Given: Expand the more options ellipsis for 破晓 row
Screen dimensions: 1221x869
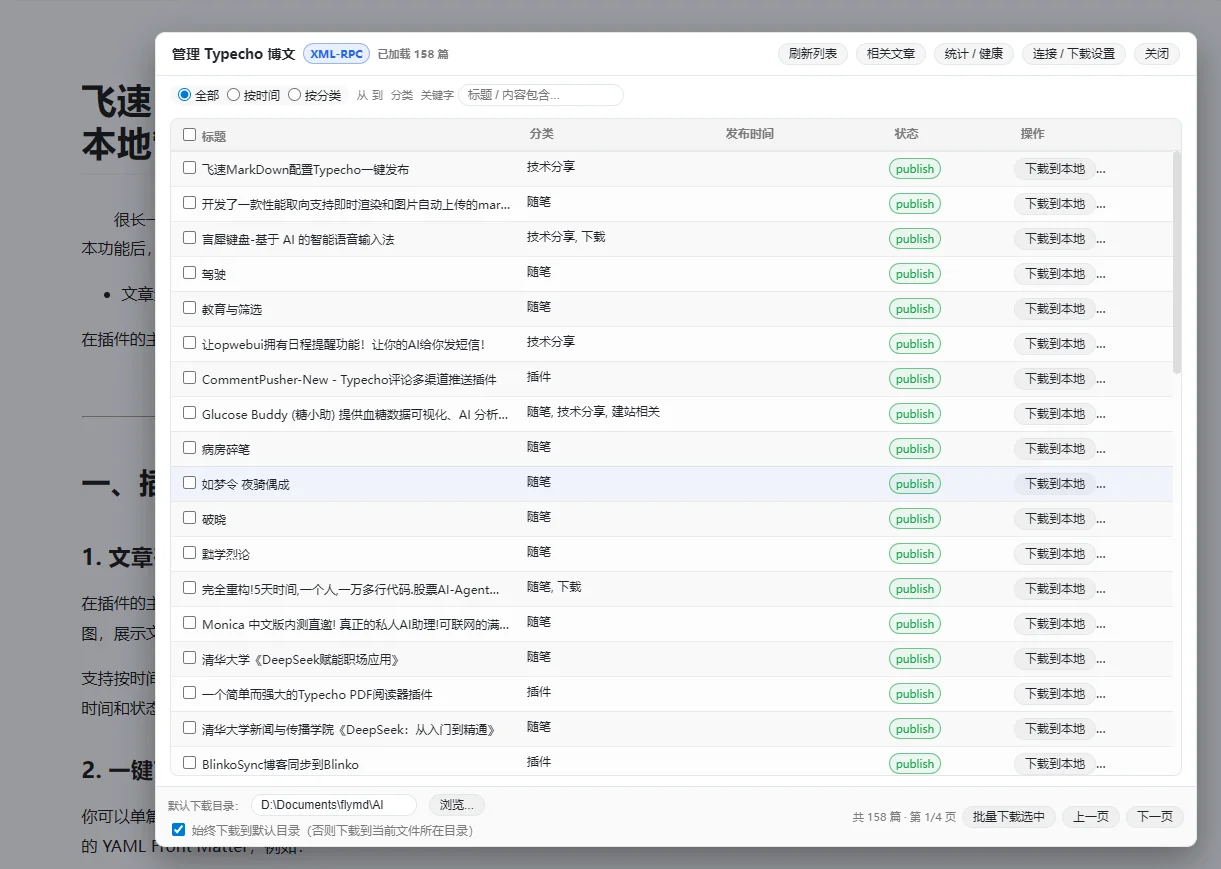Looking at the screenshot, I should [1101, 519].
